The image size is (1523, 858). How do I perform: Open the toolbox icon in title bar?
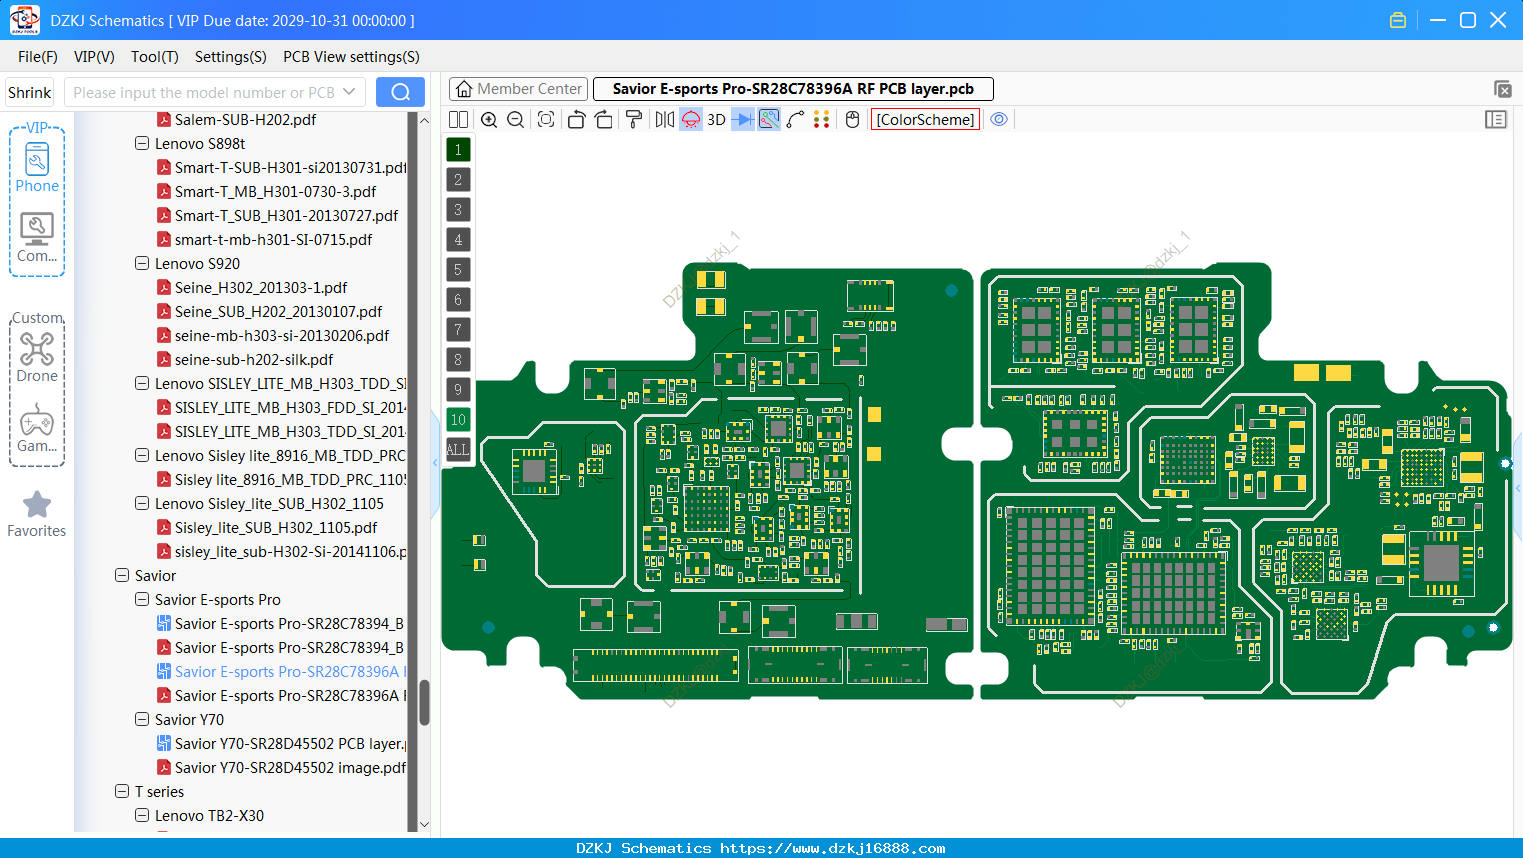click(1398, 20)
